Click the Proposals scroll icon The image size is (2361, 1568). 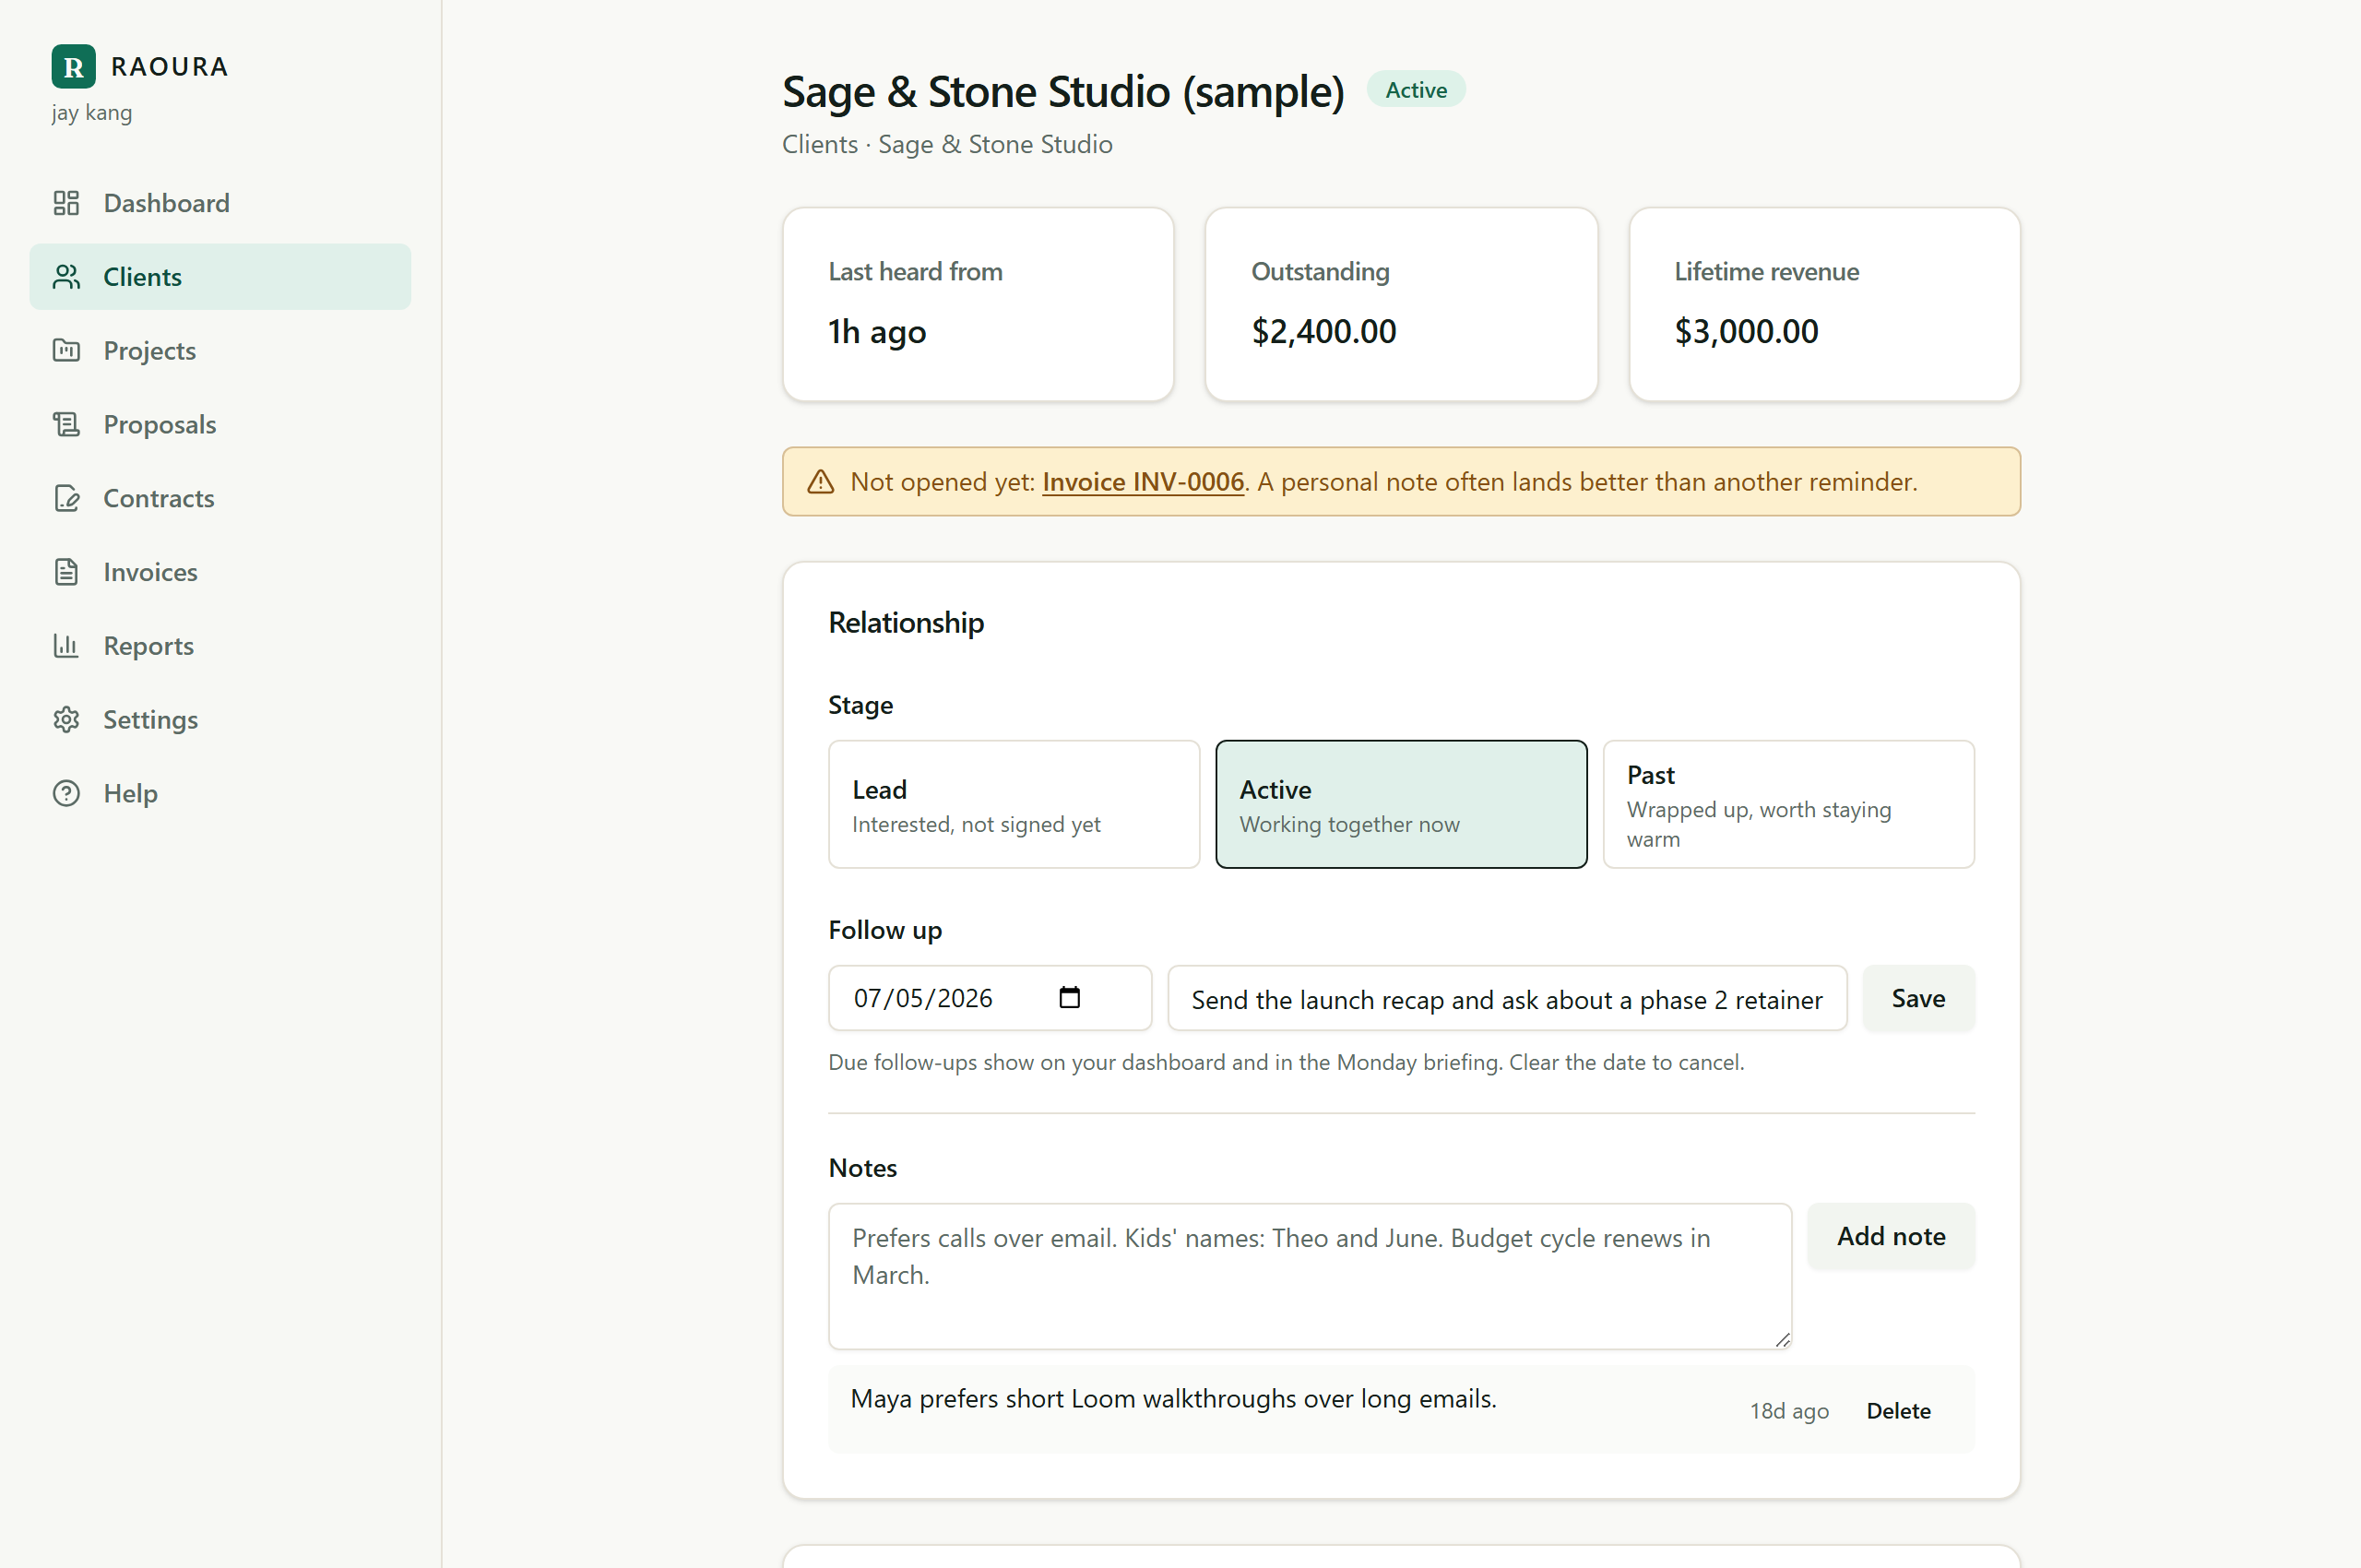[66, 425]
